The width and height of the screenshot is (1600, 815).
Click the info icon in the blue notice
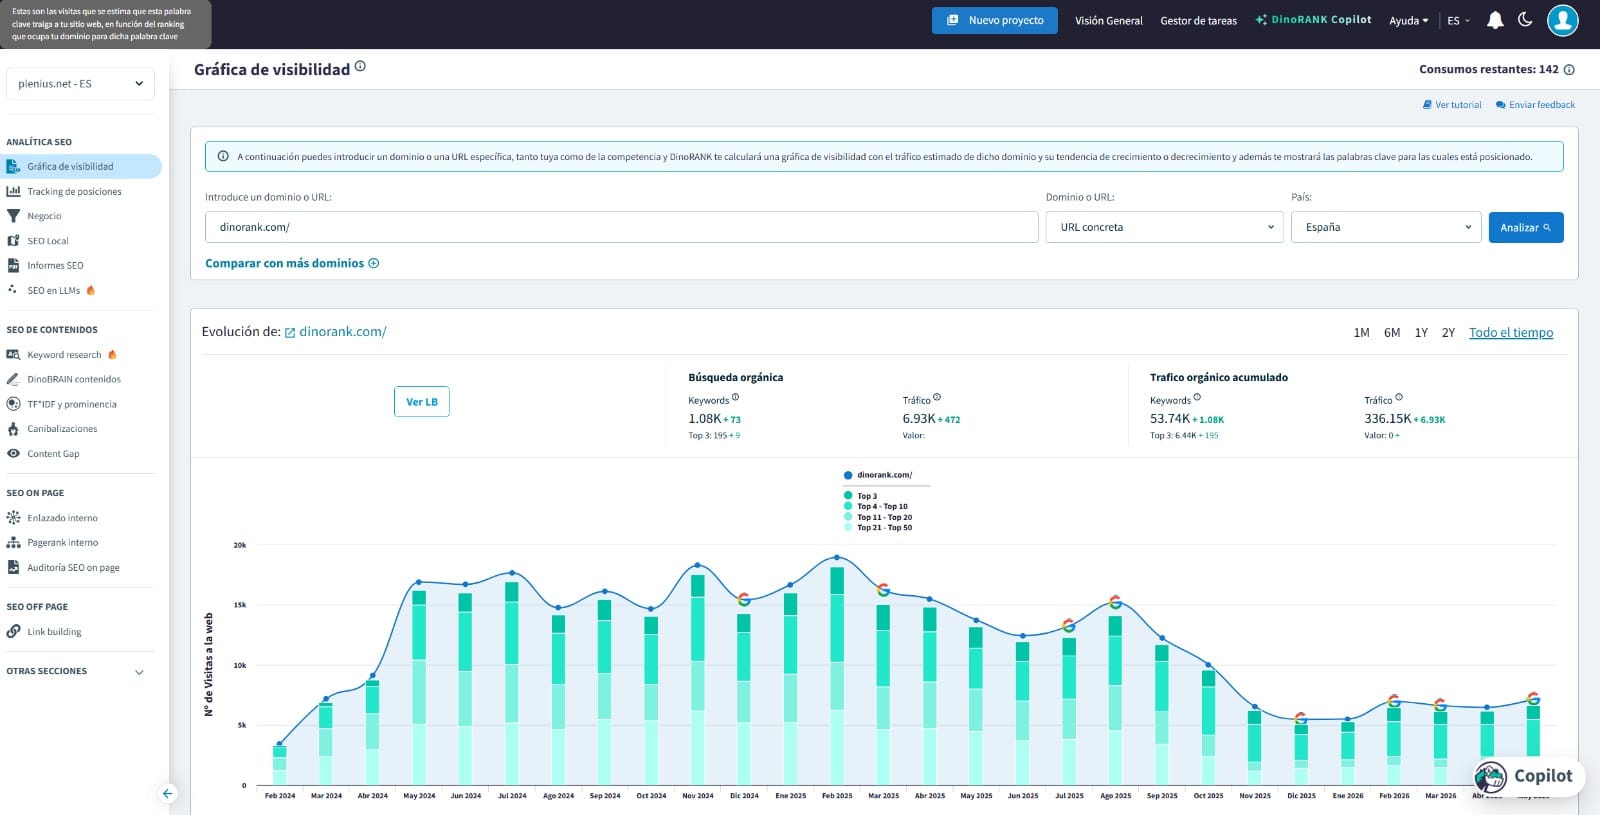click(x=222, y=156)
